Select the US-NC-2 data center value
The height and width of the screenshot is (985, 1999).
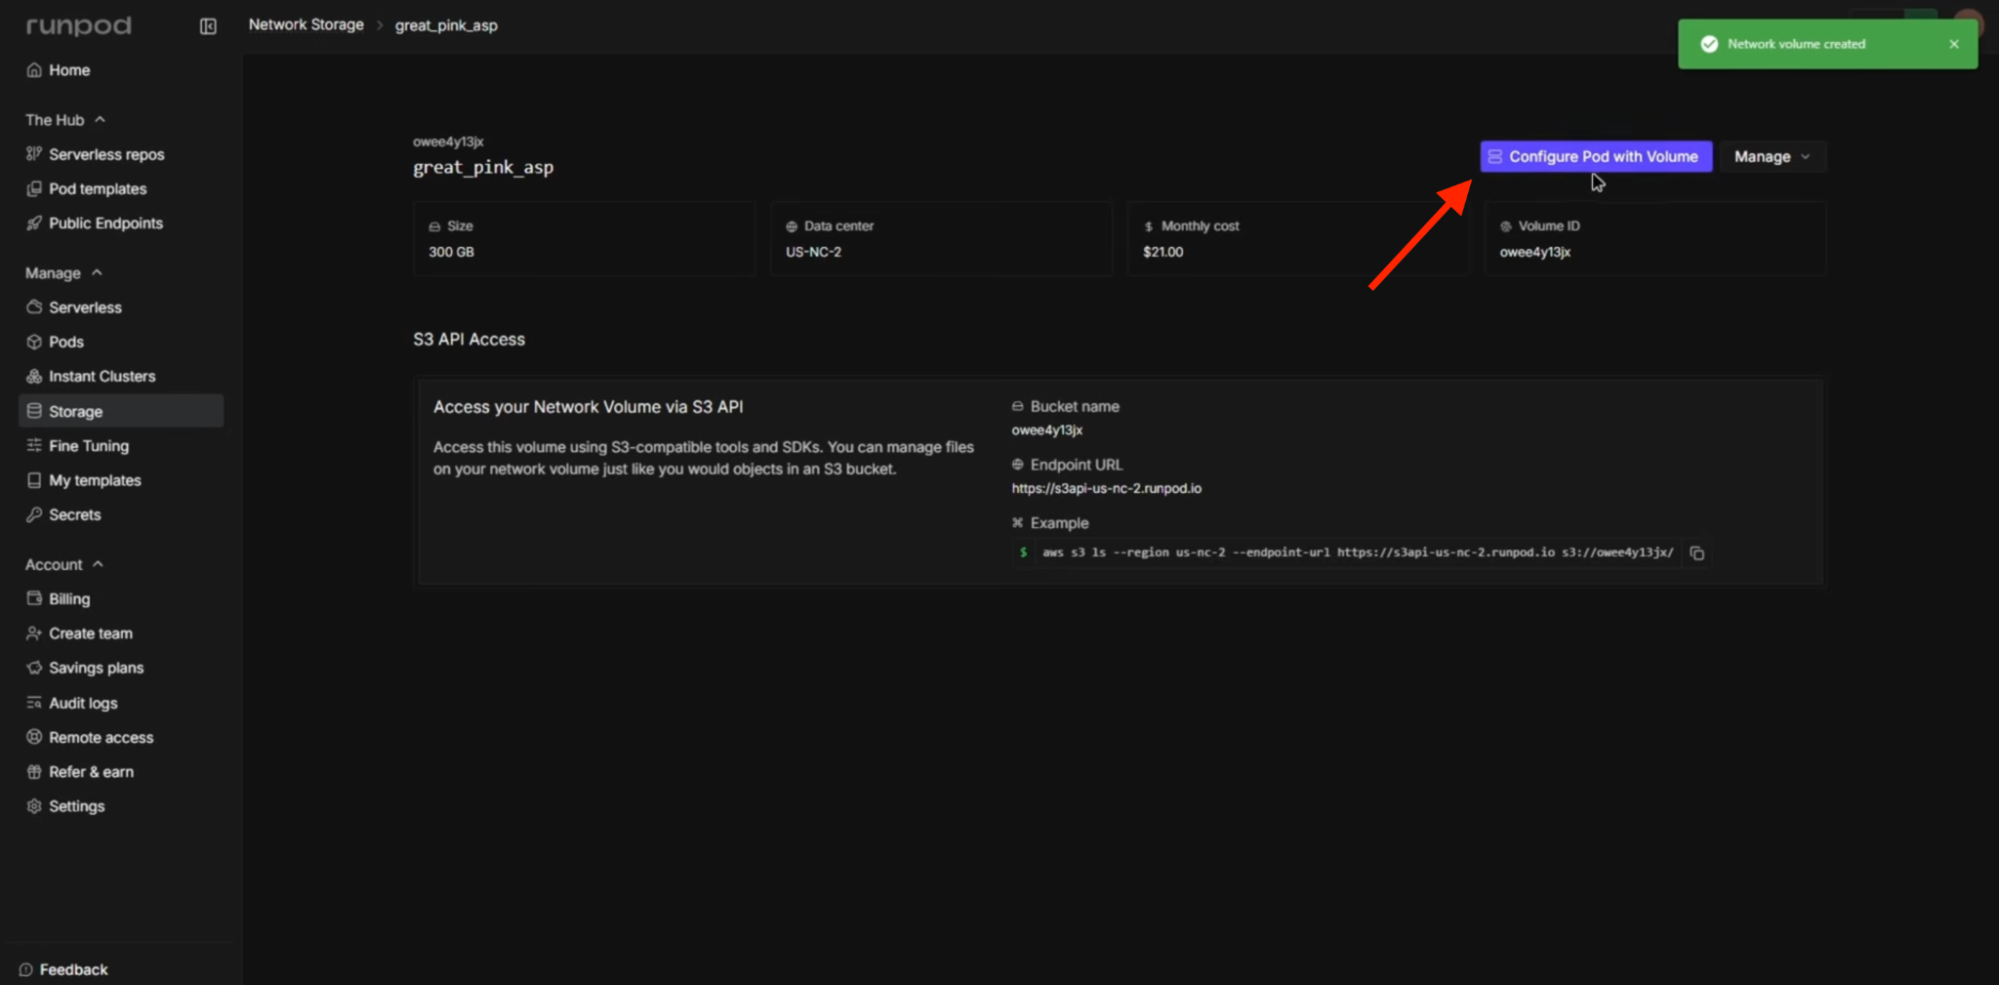(813, 252)
